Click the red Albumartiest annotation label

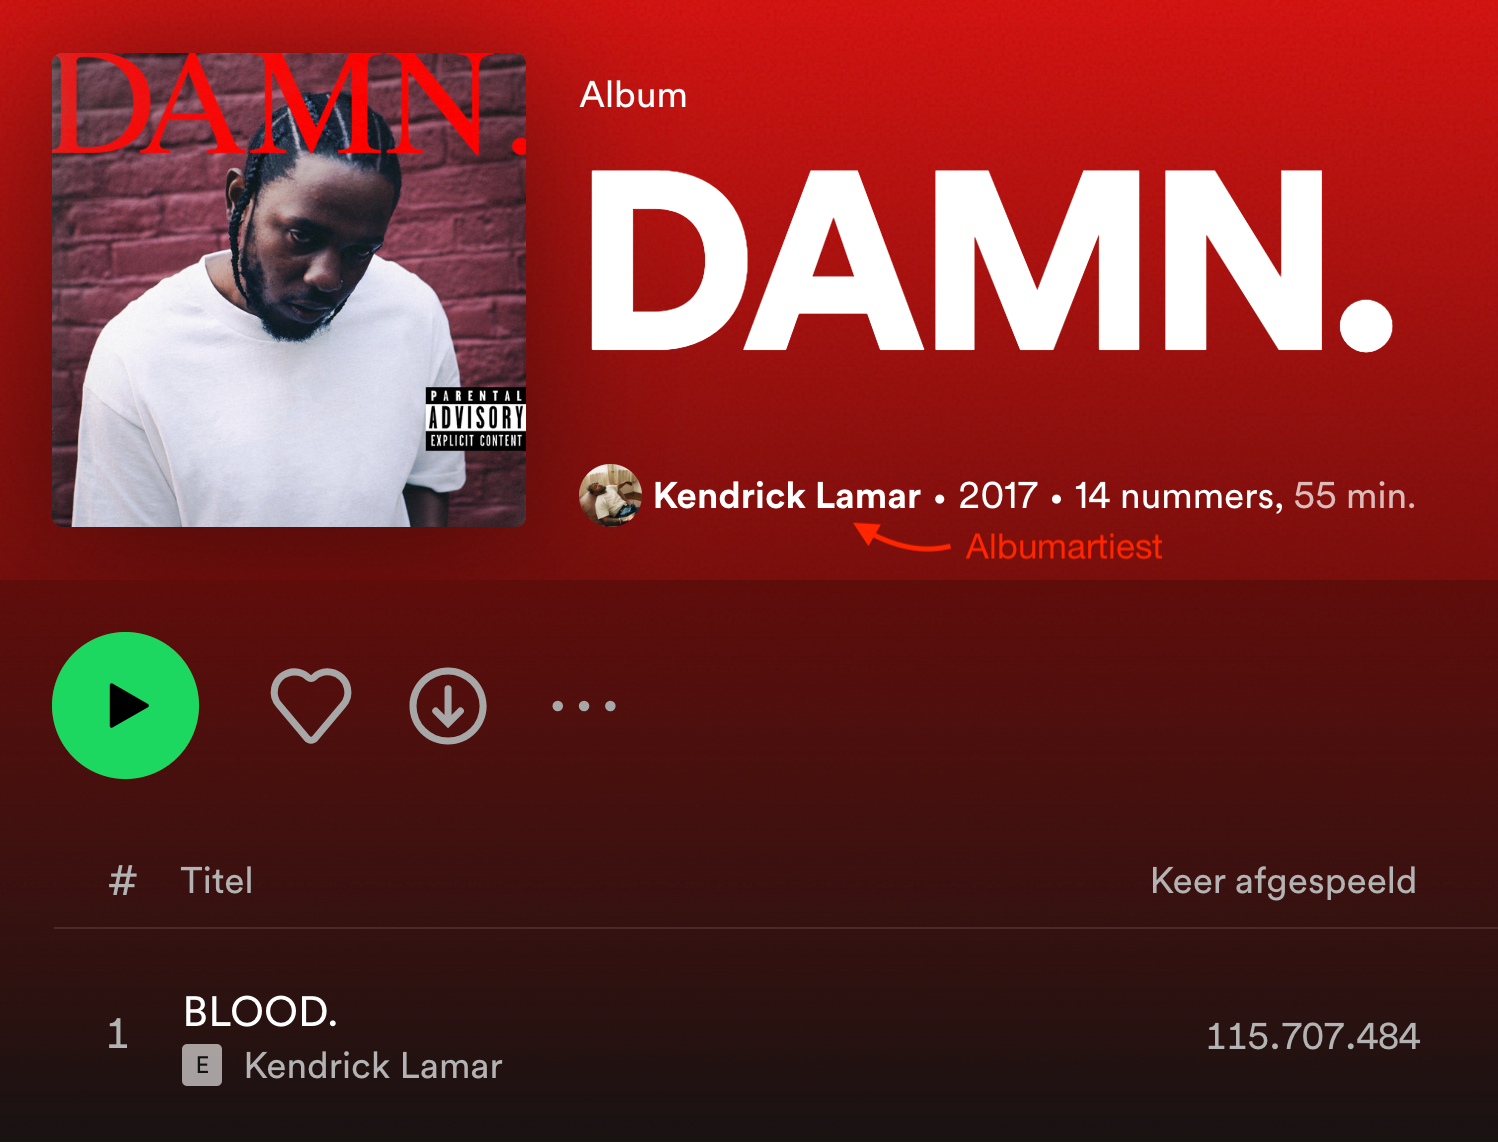coord(1064,547)
